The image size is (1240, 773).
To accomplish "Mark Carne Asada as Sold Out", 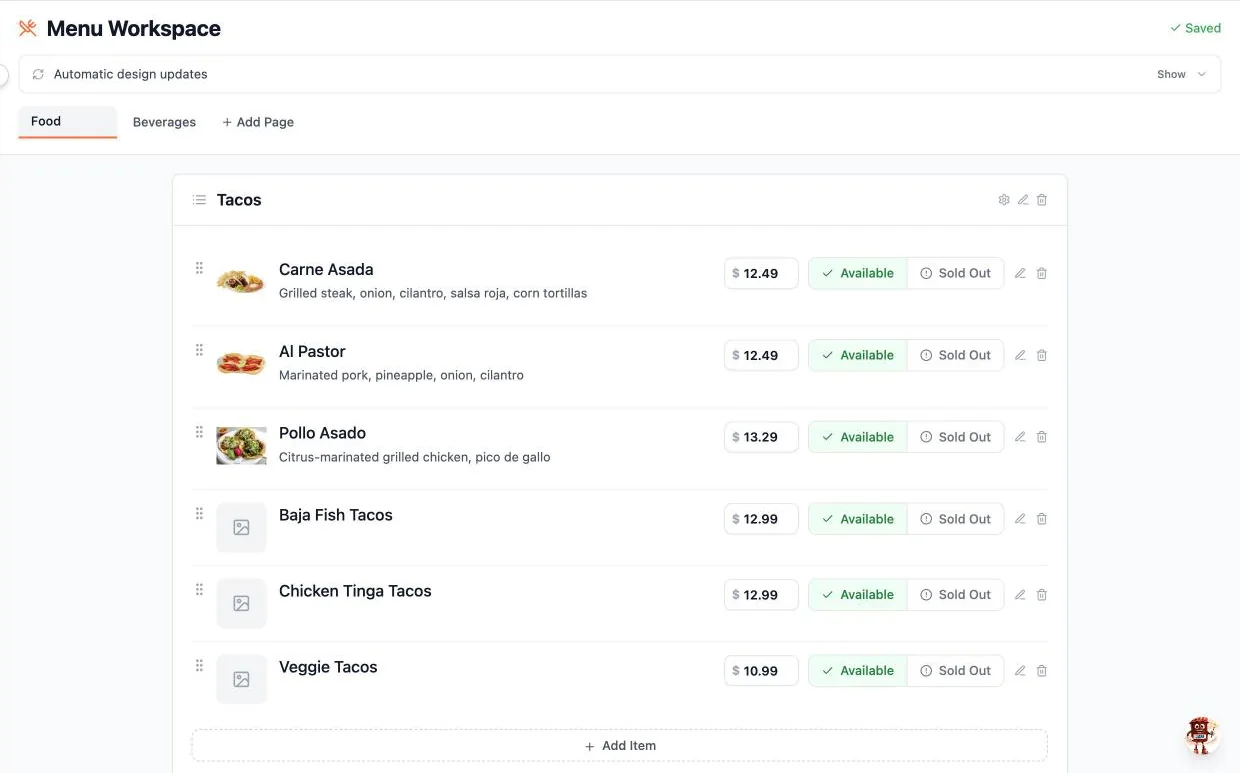I will pyautogui.click(x=955, y=273).
